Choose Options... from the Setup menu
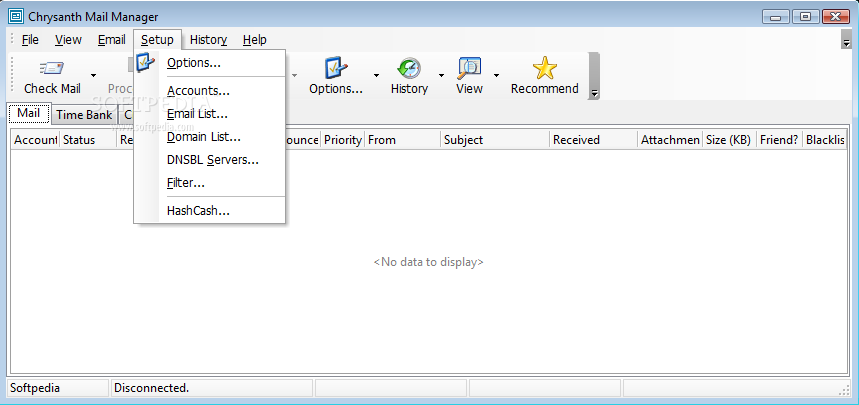This screenshot has width=859, height=405. [209, 63]
